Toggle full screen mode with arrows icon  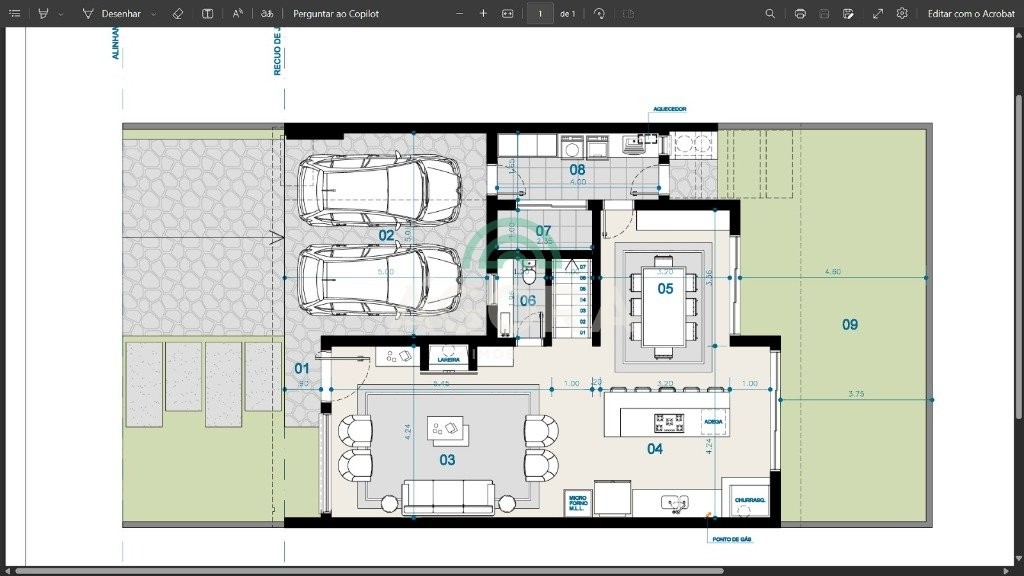point(878,14)
